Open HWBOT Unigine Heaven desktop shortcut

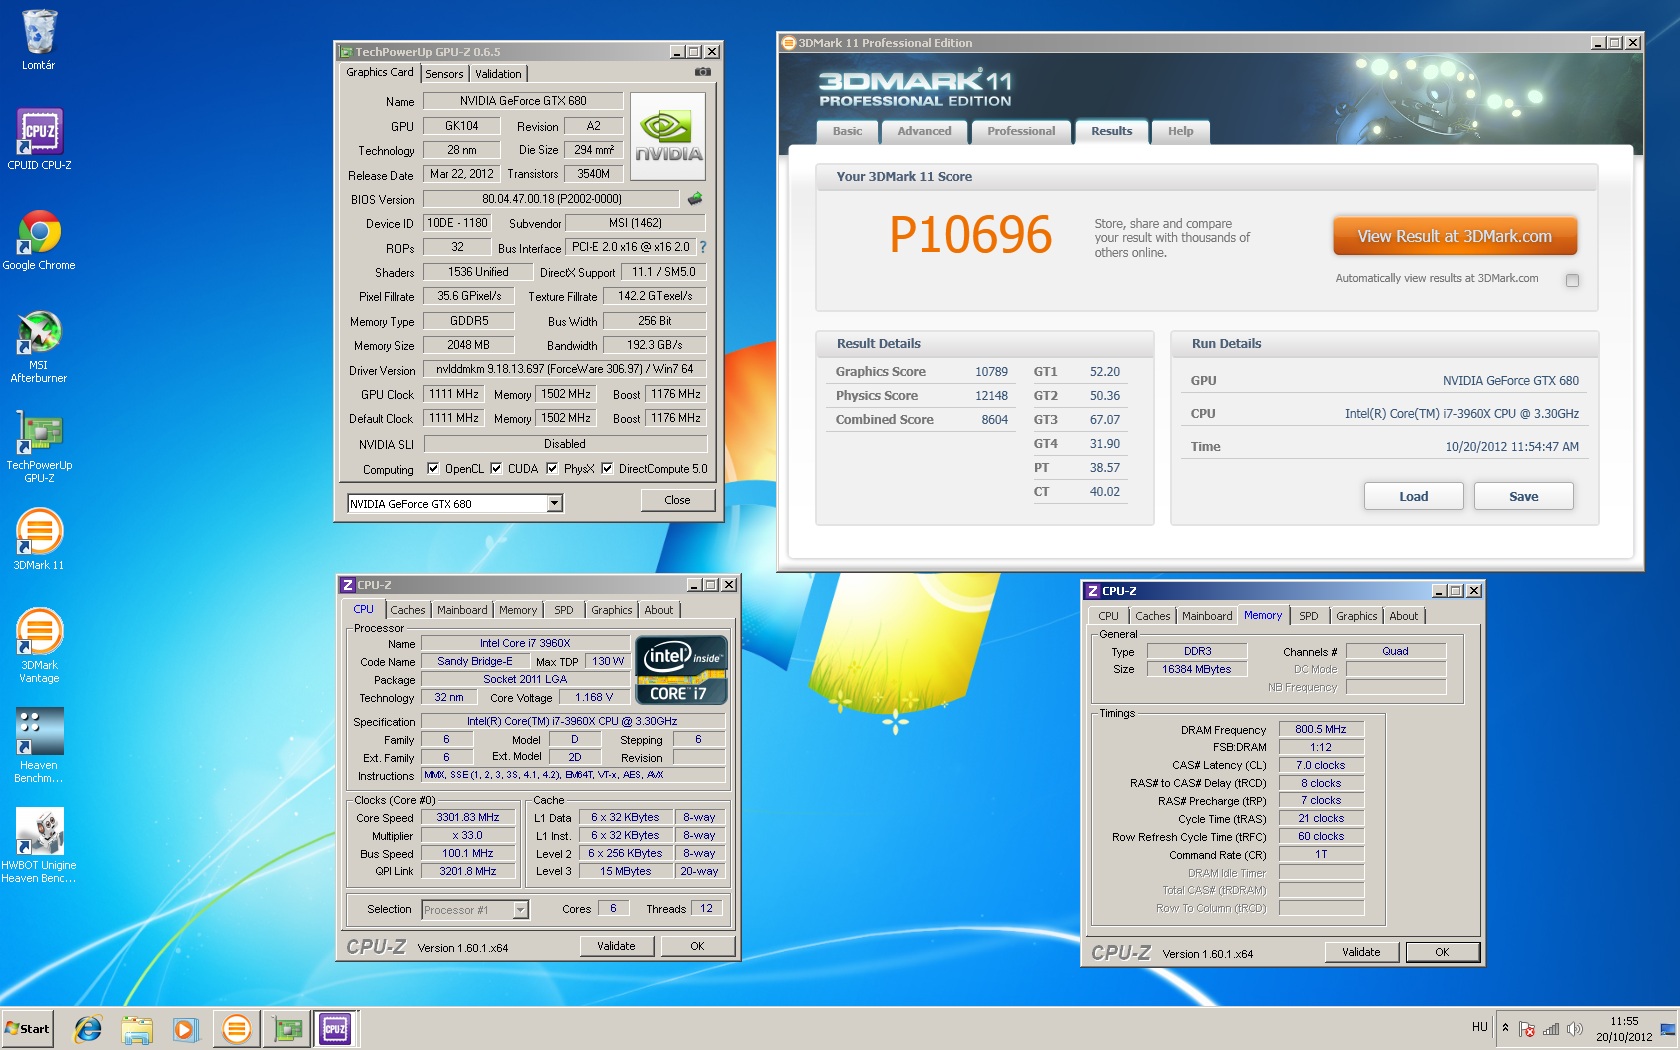pyautogui.click(x=39, y=846)
